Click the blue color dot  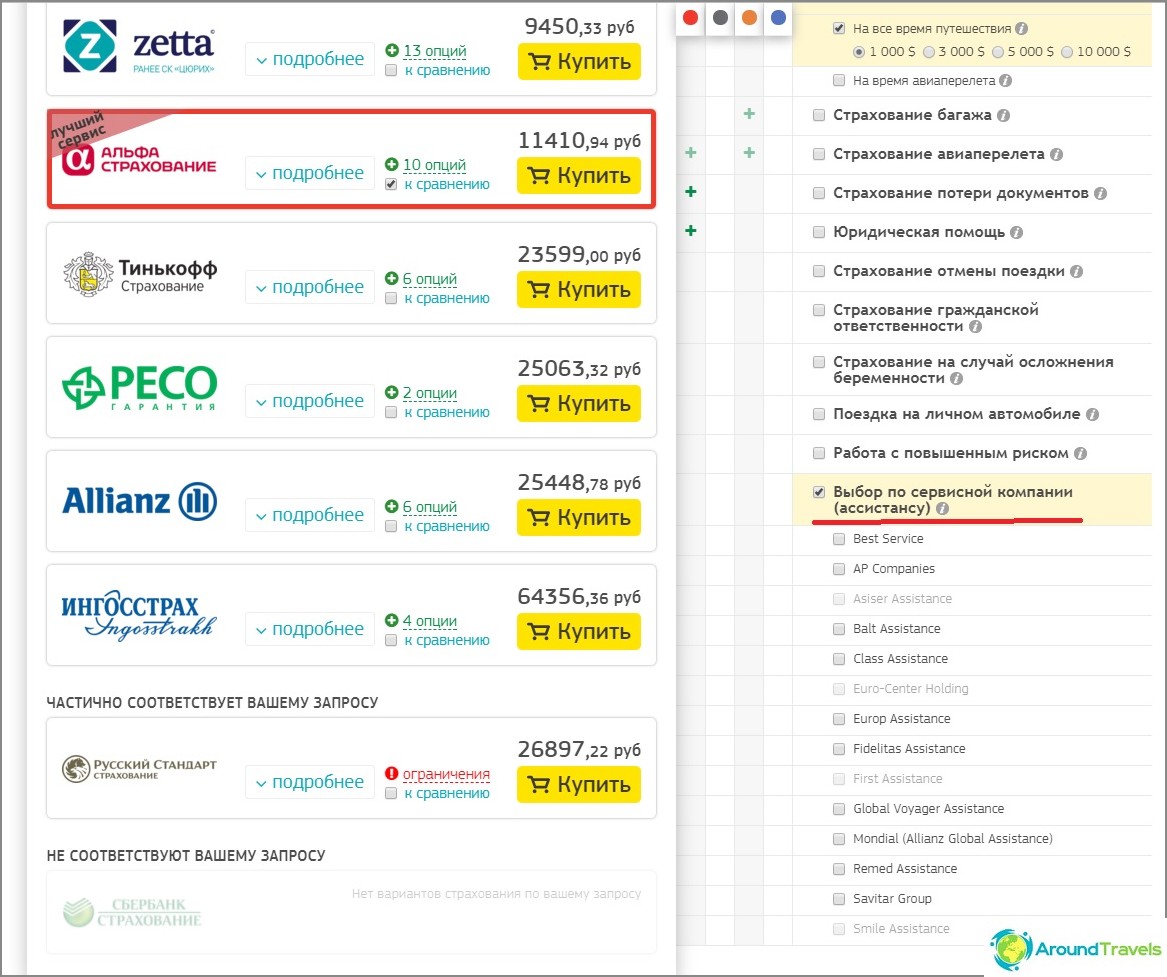pos(778,17)
